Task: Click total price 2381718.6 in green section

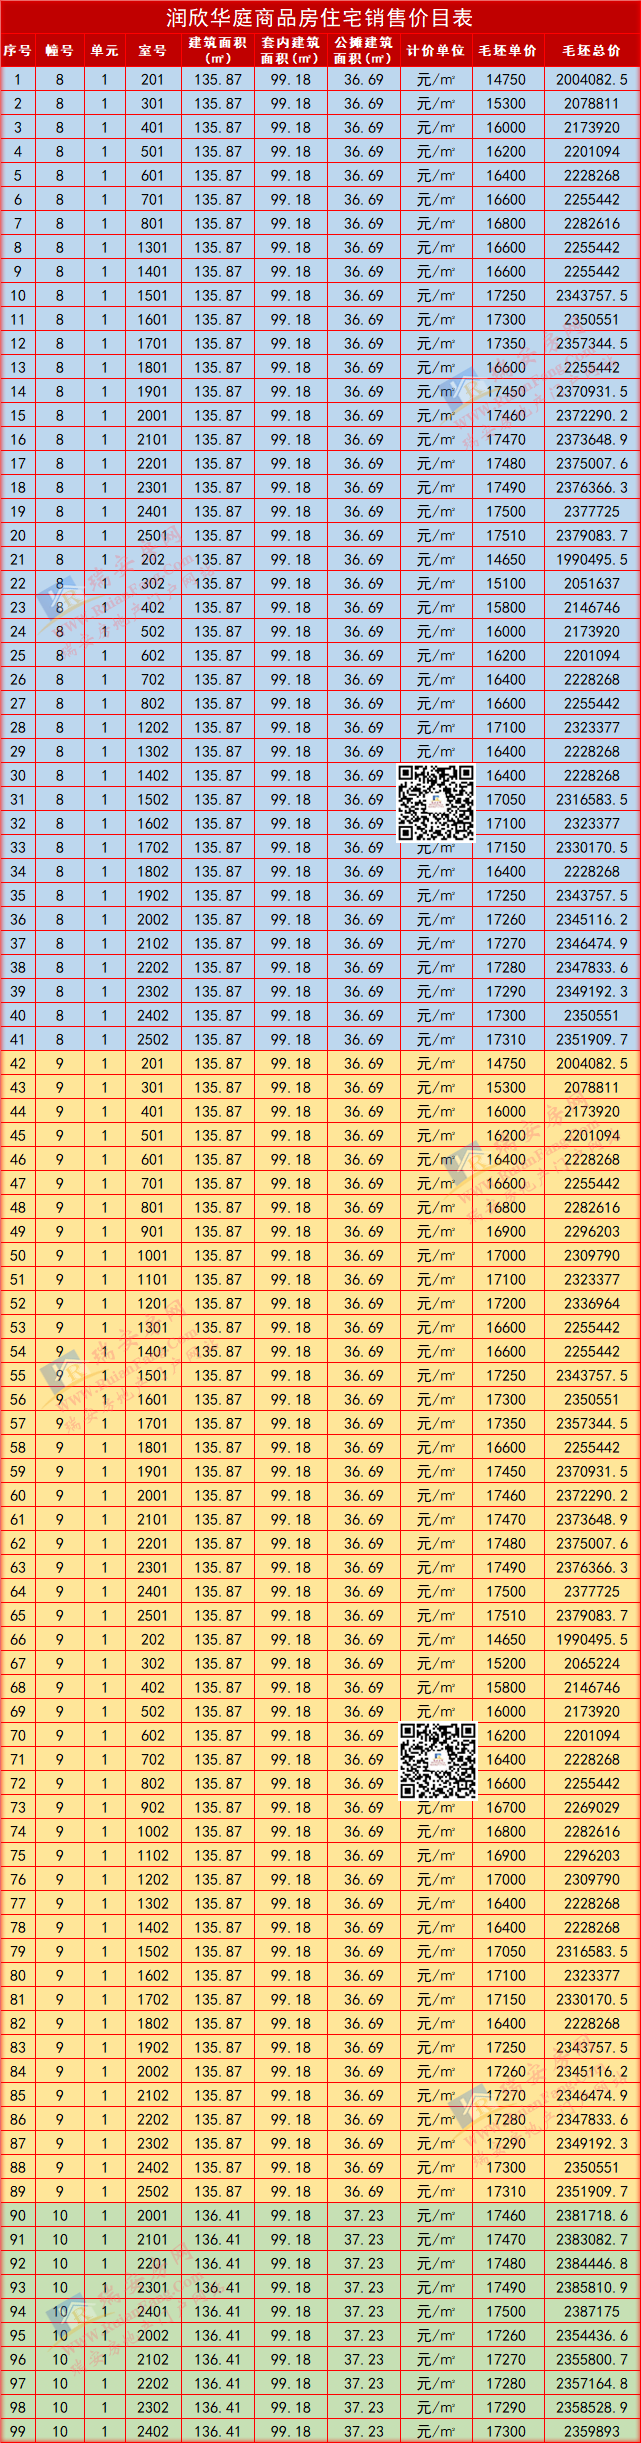Action: (591, 2215)
